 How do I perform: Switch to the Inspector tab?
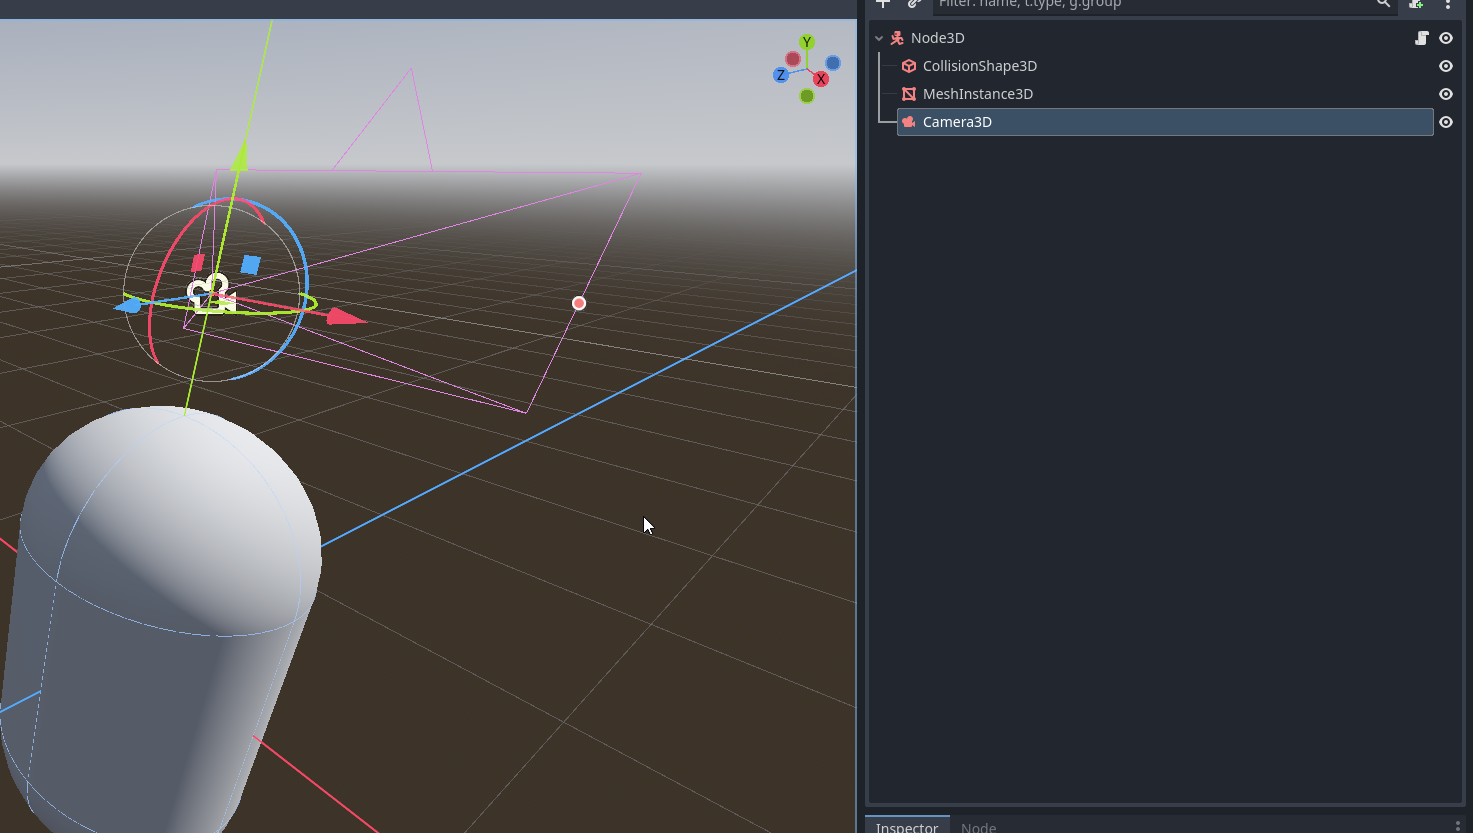[907, 827]
